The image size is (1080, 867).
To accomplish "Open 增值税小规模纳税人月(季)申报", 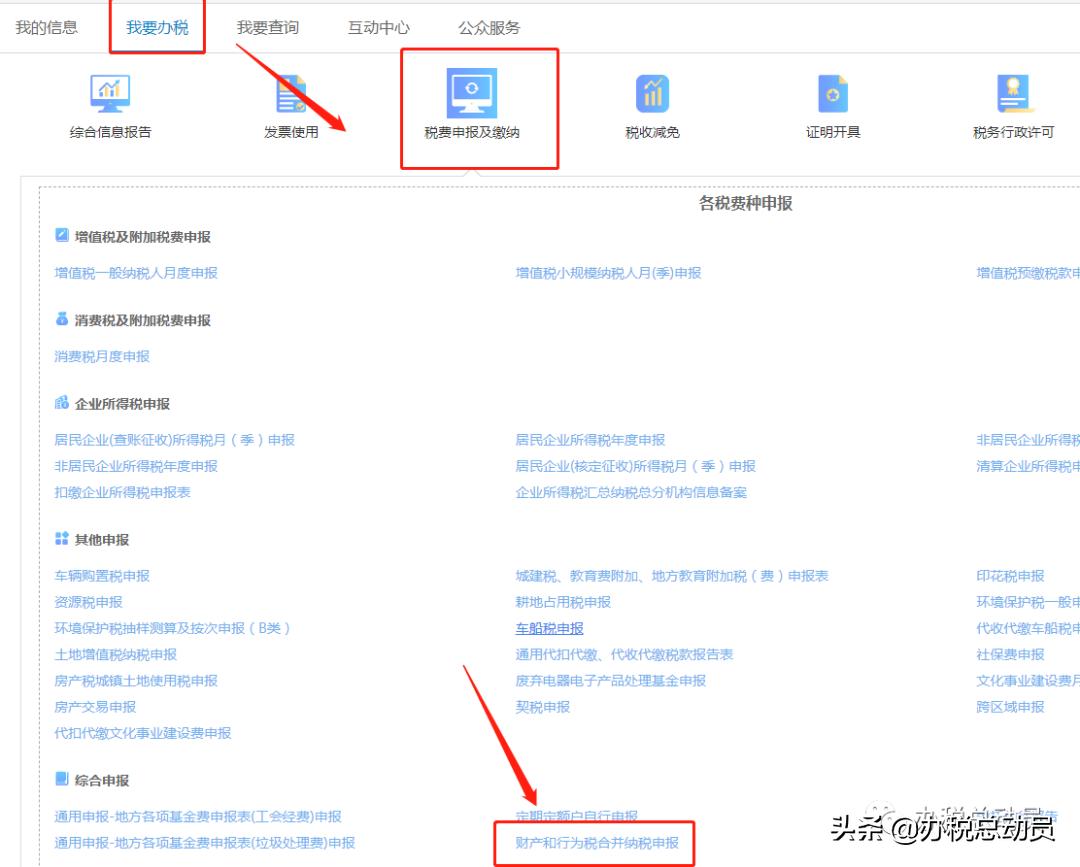I will 608,271.
